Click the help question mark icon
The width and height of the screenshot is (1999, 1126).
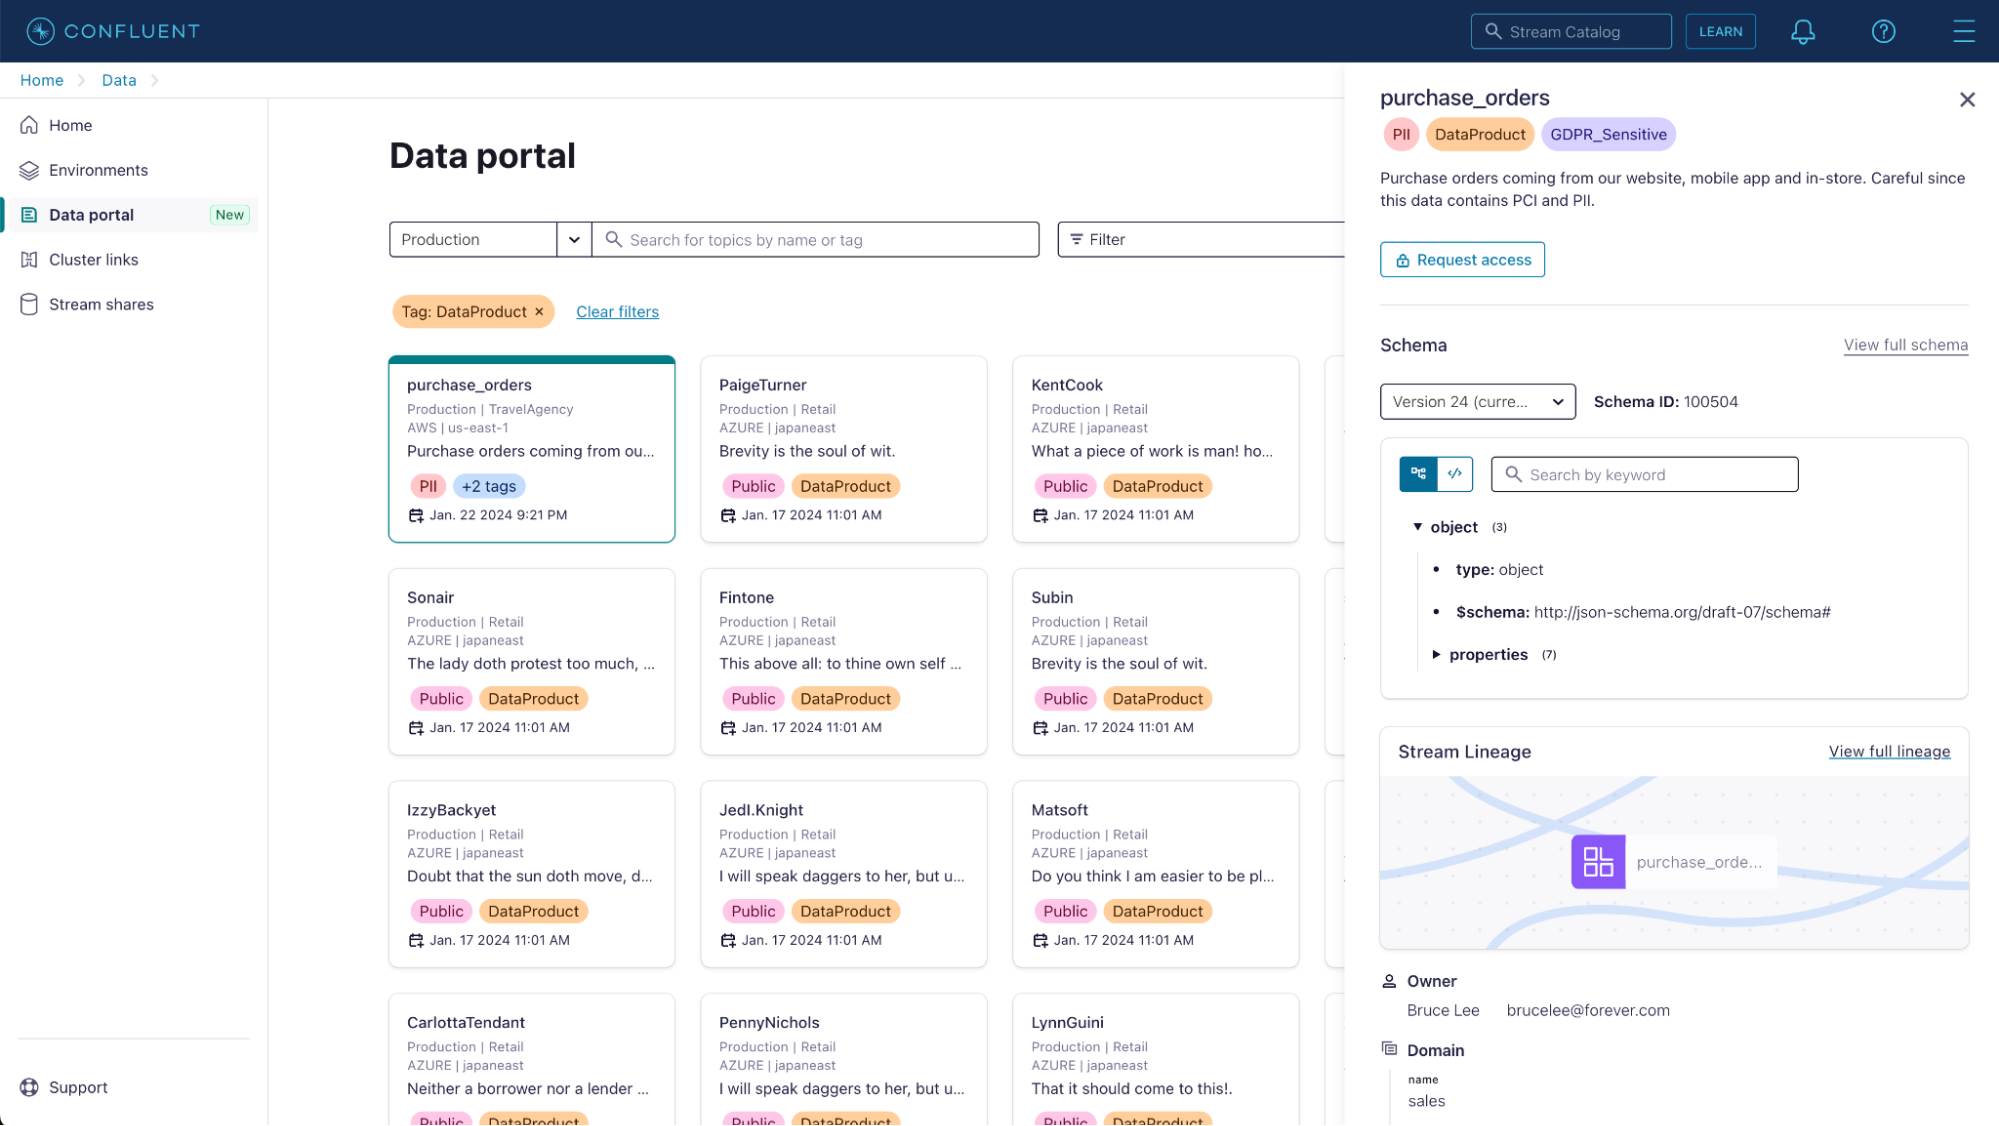coord(1884,31)
